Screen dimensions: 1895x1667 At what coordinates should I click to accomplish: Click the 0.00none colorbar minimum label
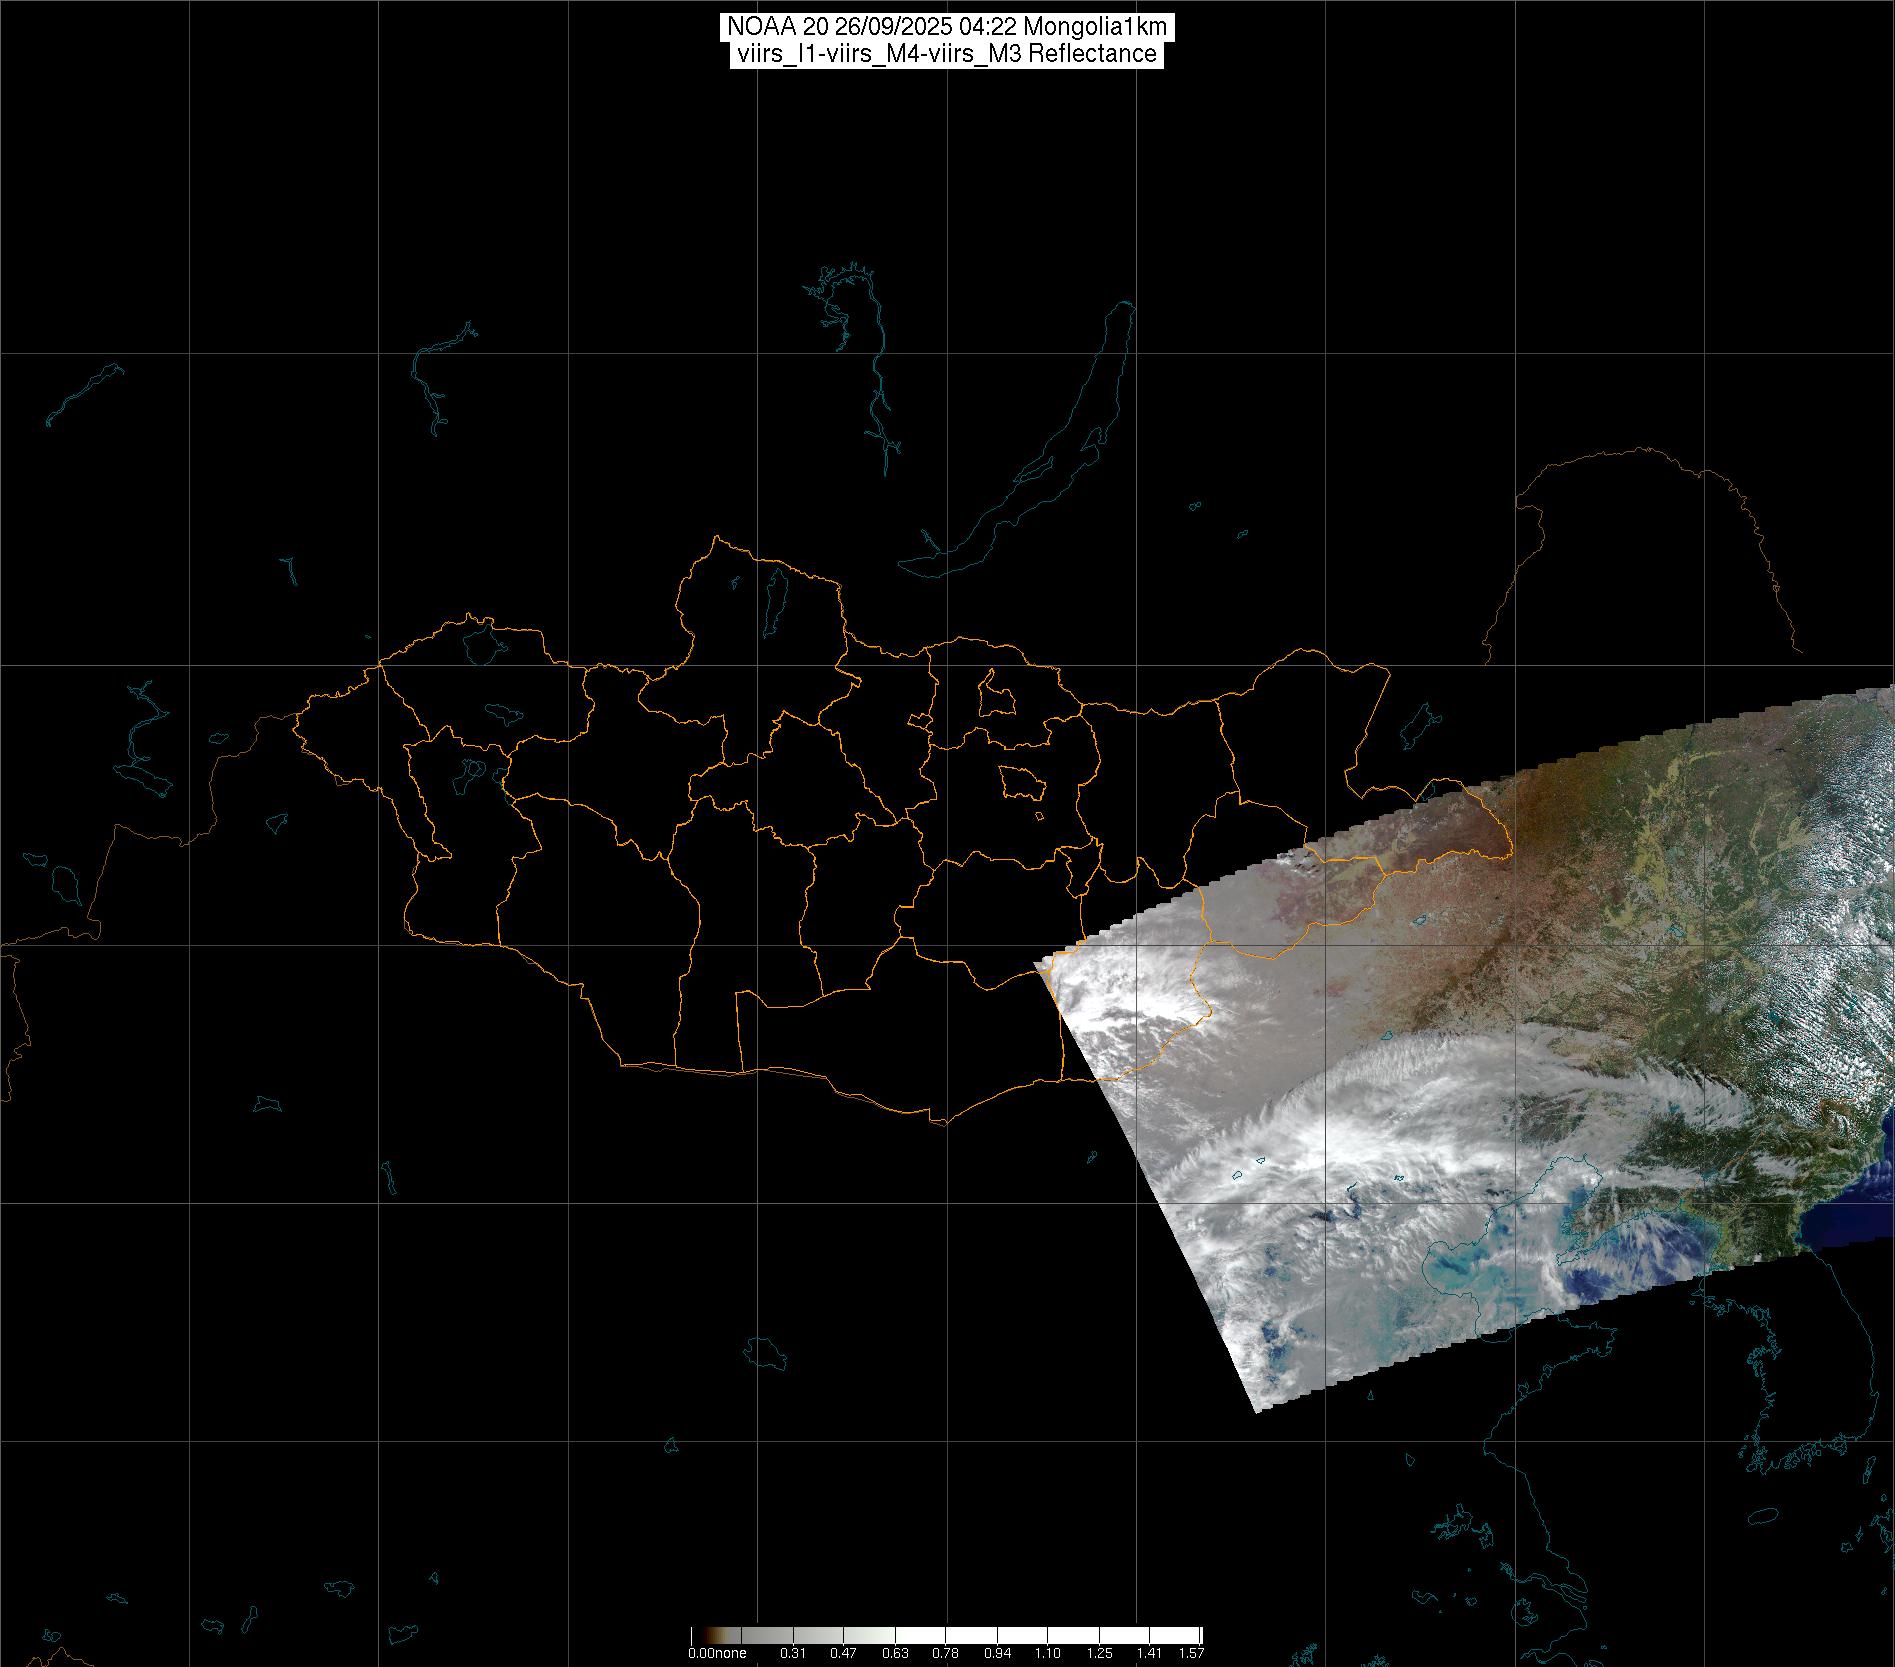(717, 1653)
